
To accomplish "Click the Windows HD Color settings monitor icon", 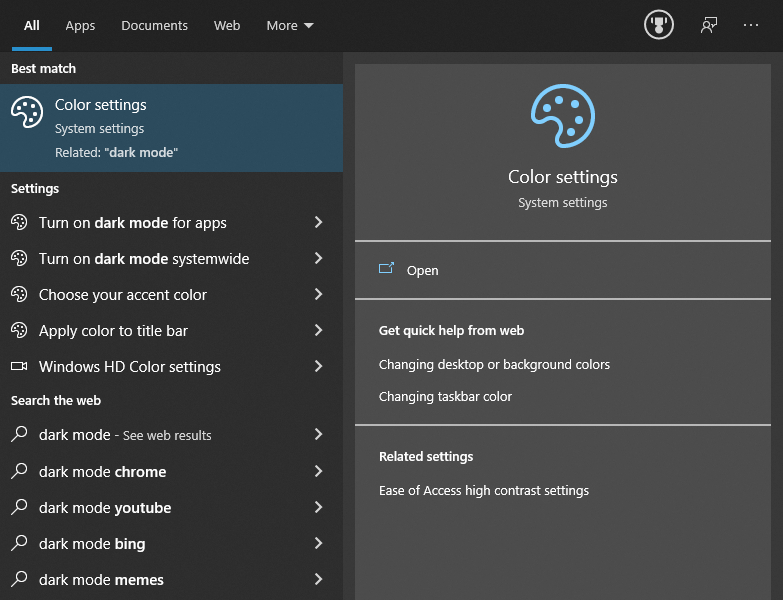I will [19, 367].
